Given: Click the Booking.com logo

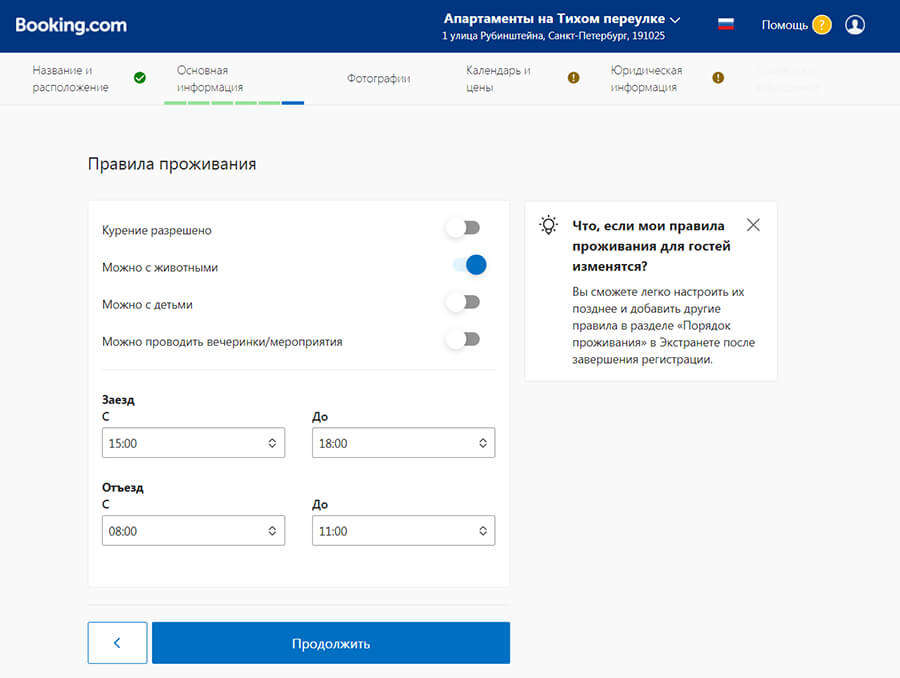Looking at the screenshot, I should pos(70,25).
